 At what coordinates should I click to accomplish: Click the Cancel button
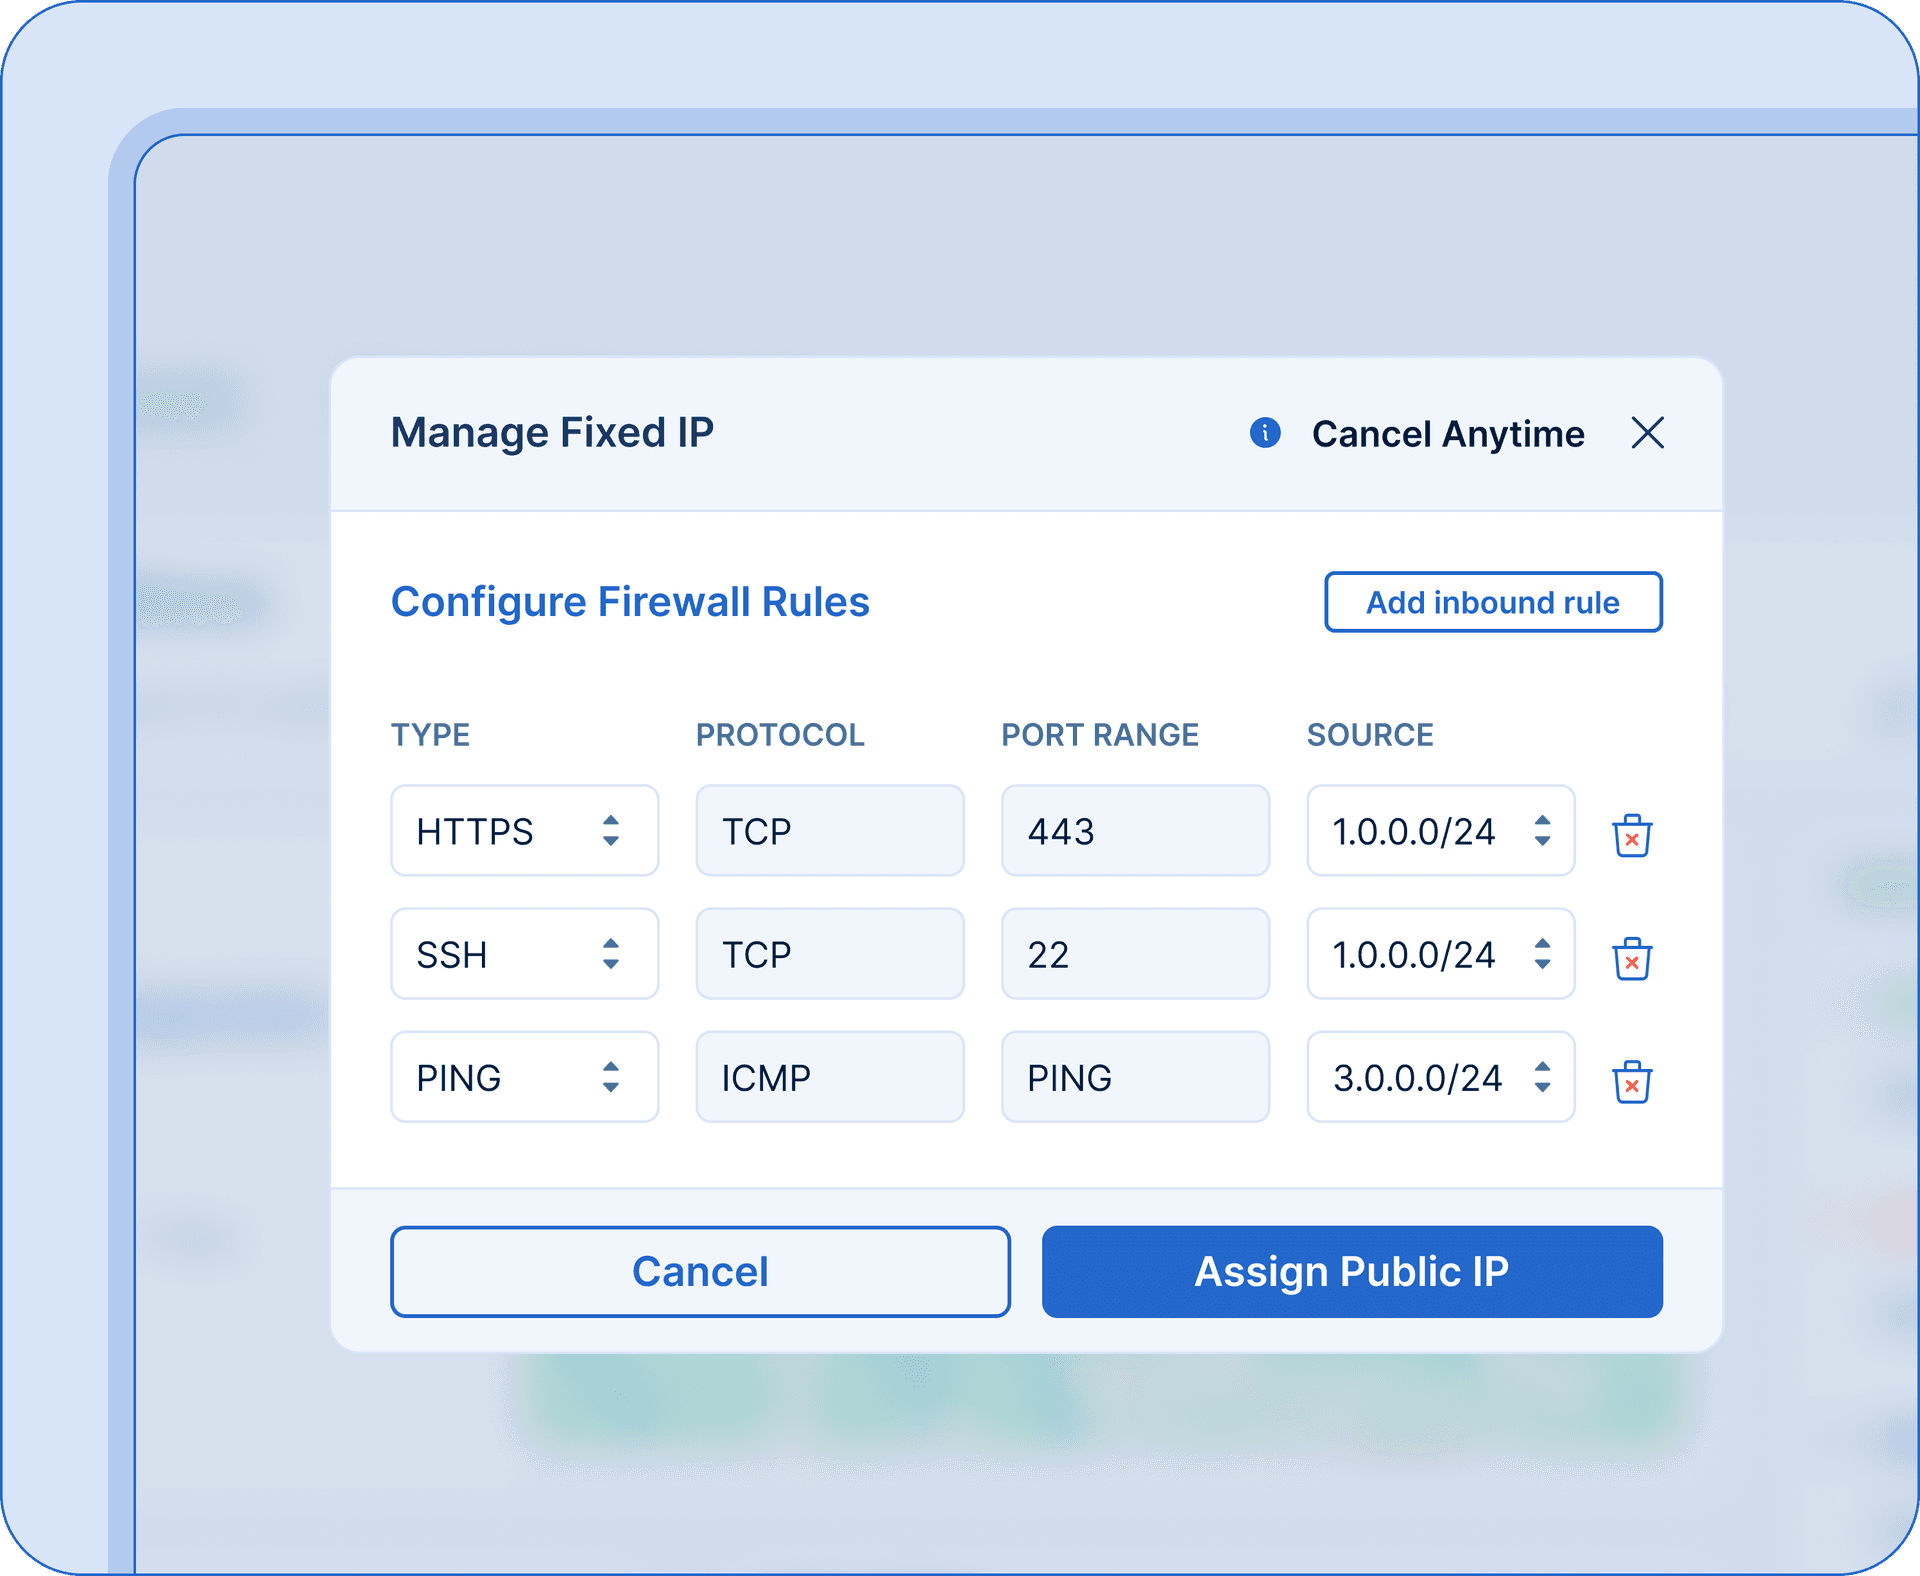point(700,1271)
